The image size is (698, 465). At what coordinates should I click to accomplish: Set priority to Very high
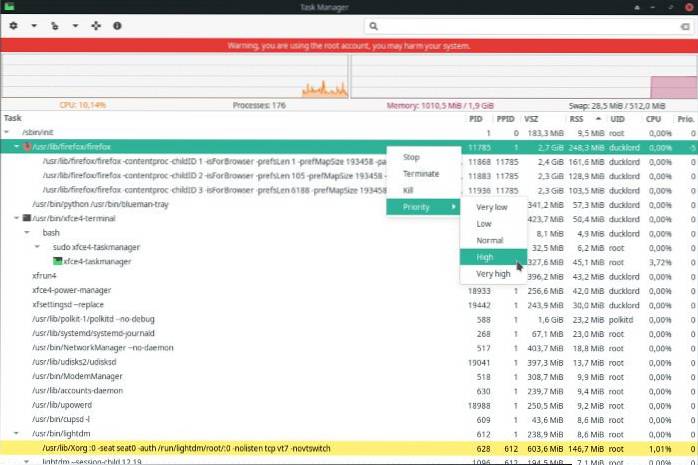[x=494, y=274]
